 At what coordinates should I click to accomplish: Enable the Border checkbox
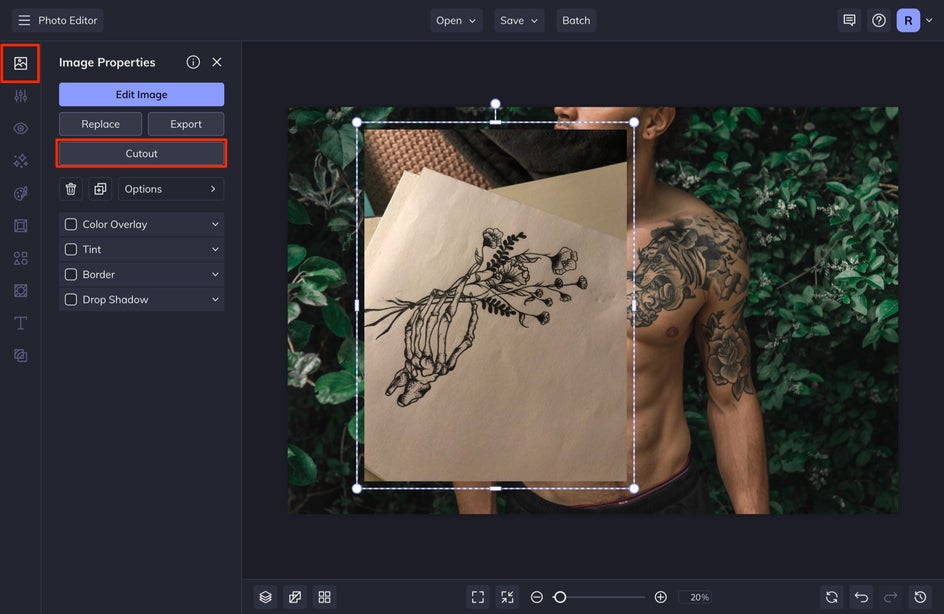(70, 274)
